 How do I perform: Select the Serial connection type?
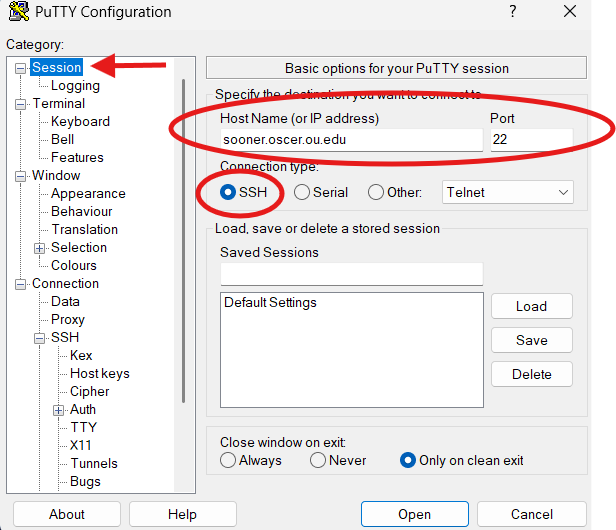(x=302, y=192)
